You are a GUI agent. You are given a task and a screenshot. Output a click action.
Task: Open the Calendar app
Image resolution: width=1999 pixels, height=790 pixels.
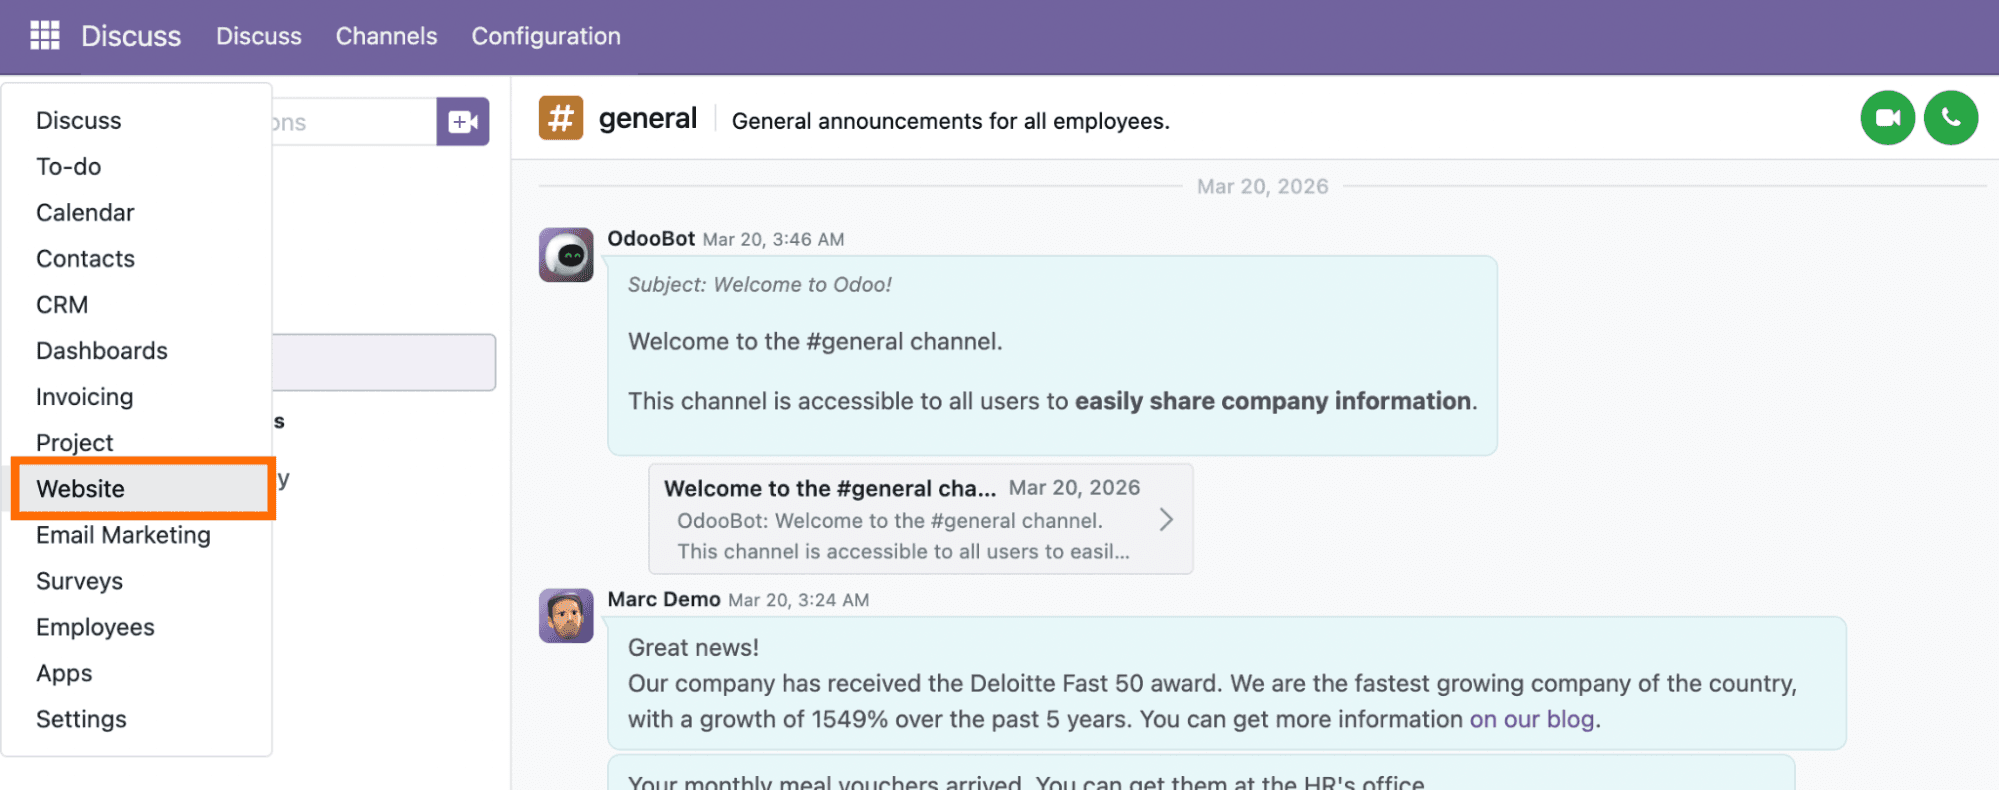[85, 213]
